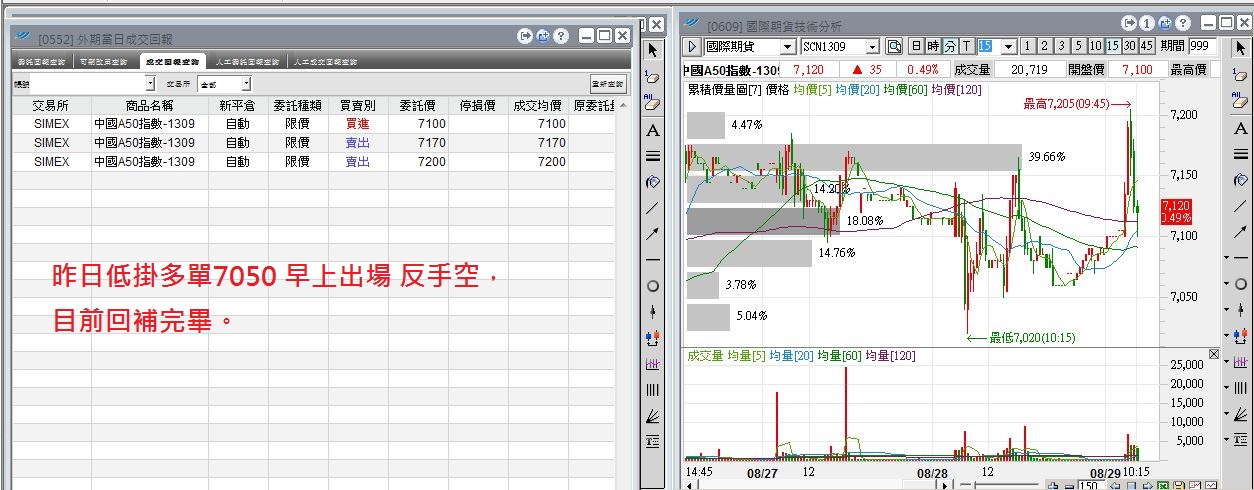
Task: Choose the erase-one-object eraser tool
Action: (653, 76)
